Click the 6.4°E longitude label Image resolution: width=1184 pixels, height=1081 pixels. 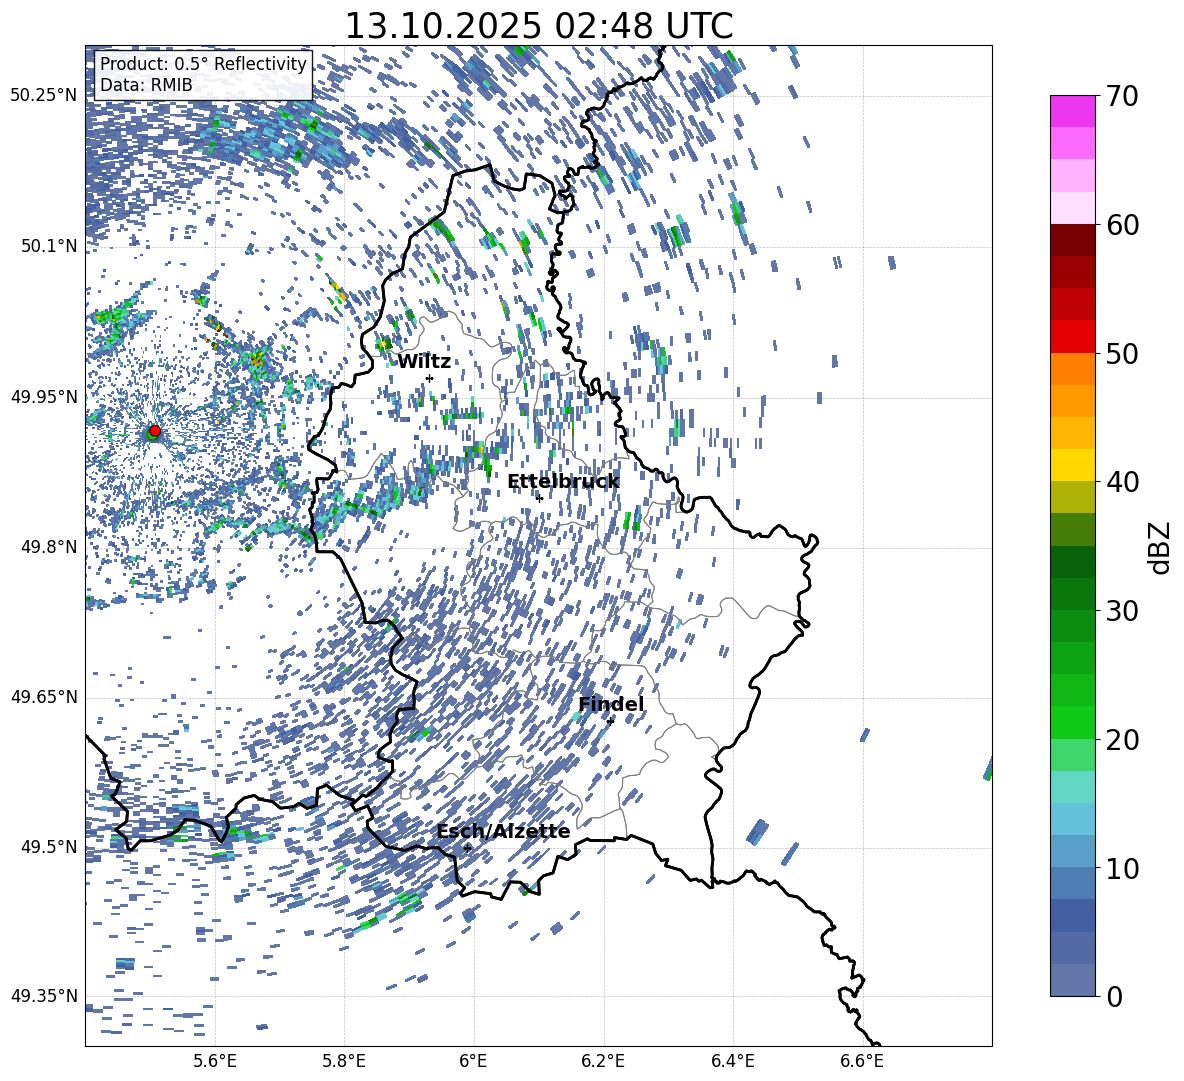tap(732, 1061)
